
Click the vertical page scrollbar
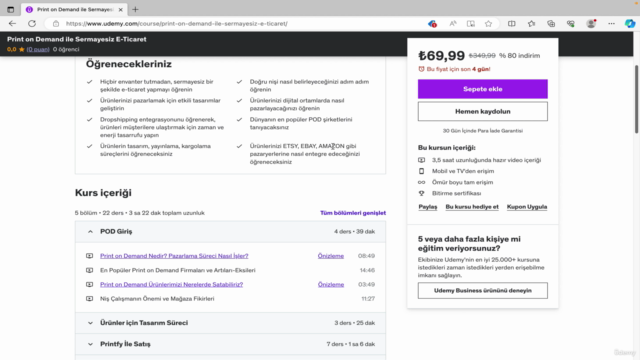(636, 98)
